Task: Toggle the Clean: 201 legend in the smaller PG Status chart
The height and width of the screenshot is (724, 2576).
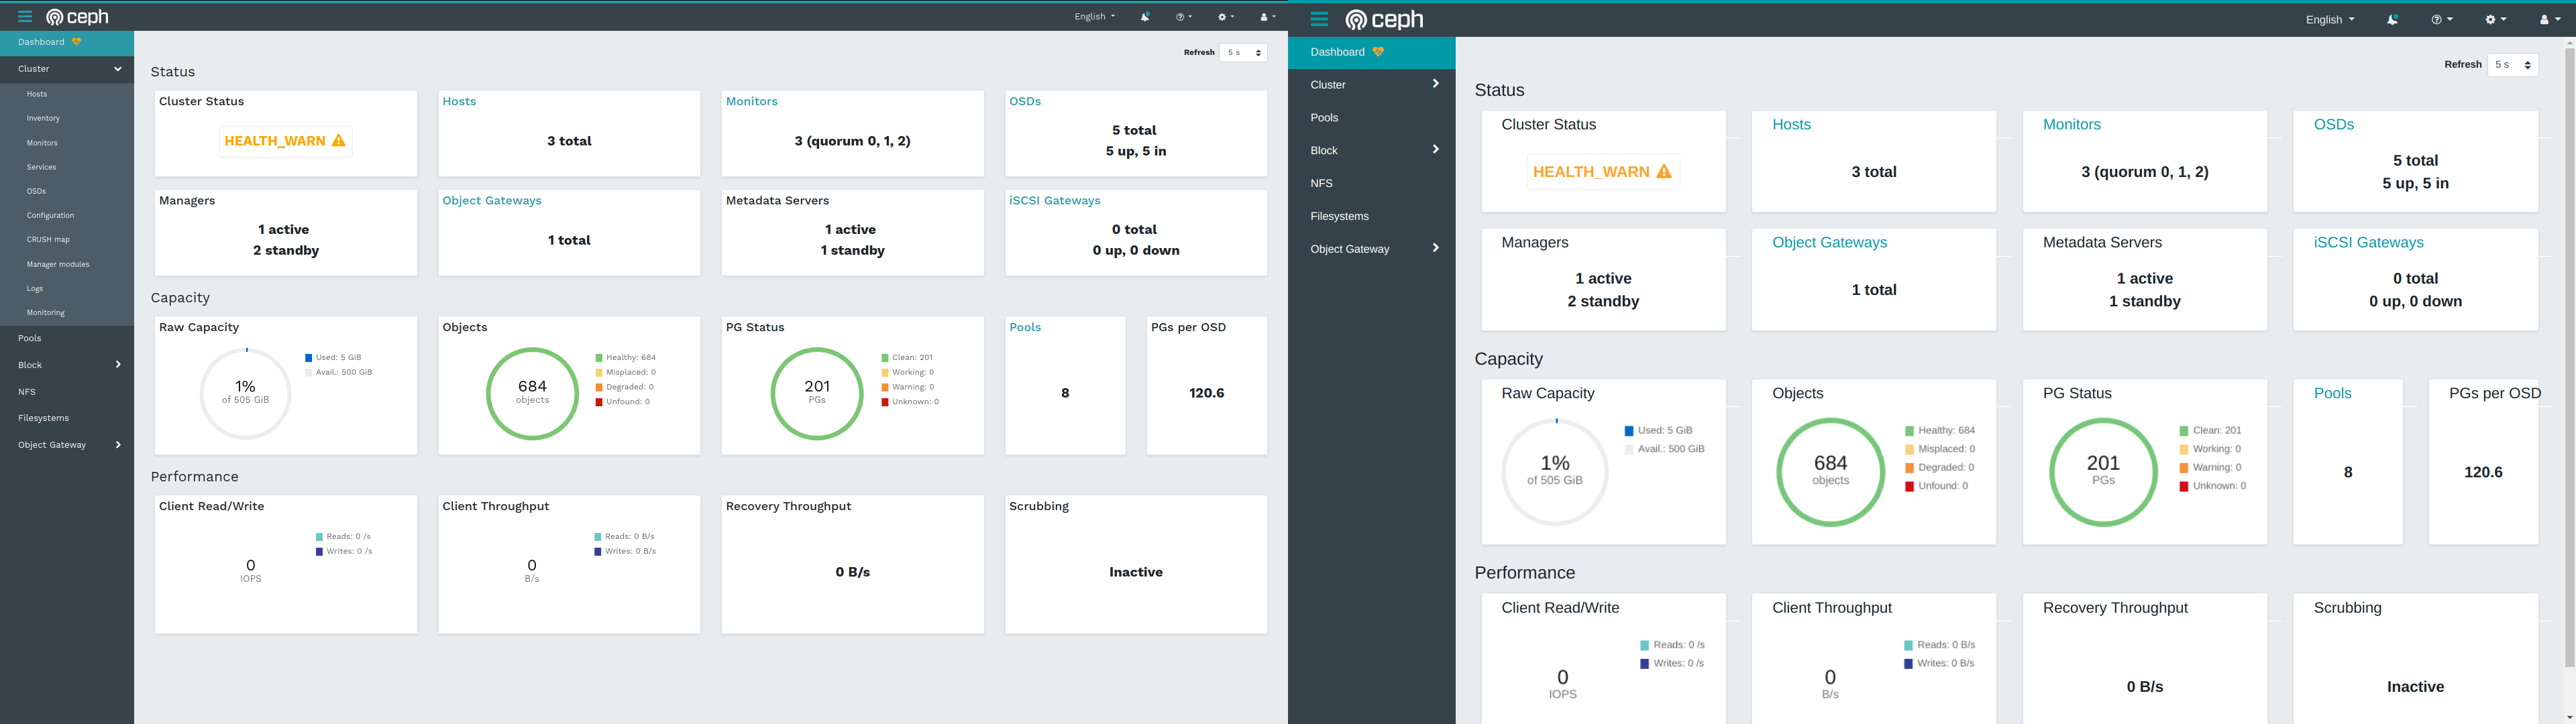Action: (906, 357)
